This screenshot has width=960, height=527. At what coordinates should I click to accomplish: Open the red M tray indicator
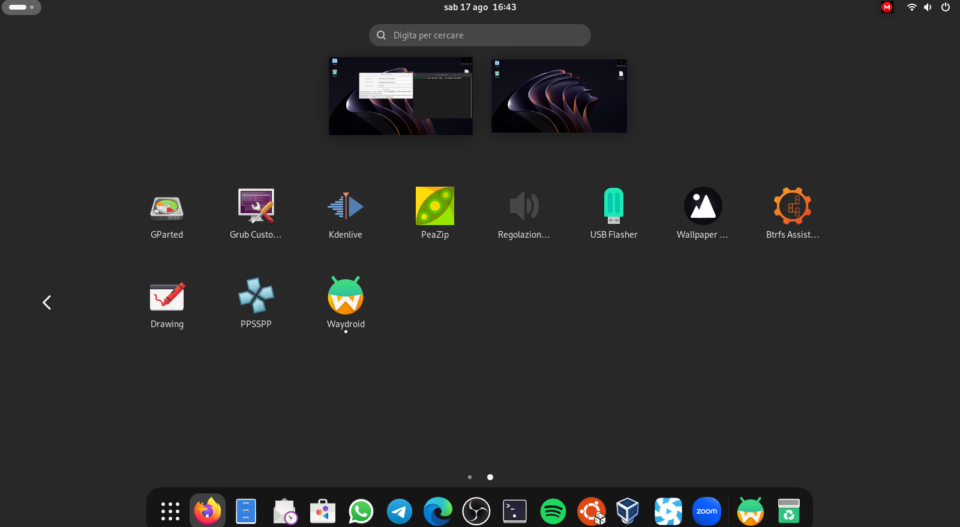[x=887, y=7]
